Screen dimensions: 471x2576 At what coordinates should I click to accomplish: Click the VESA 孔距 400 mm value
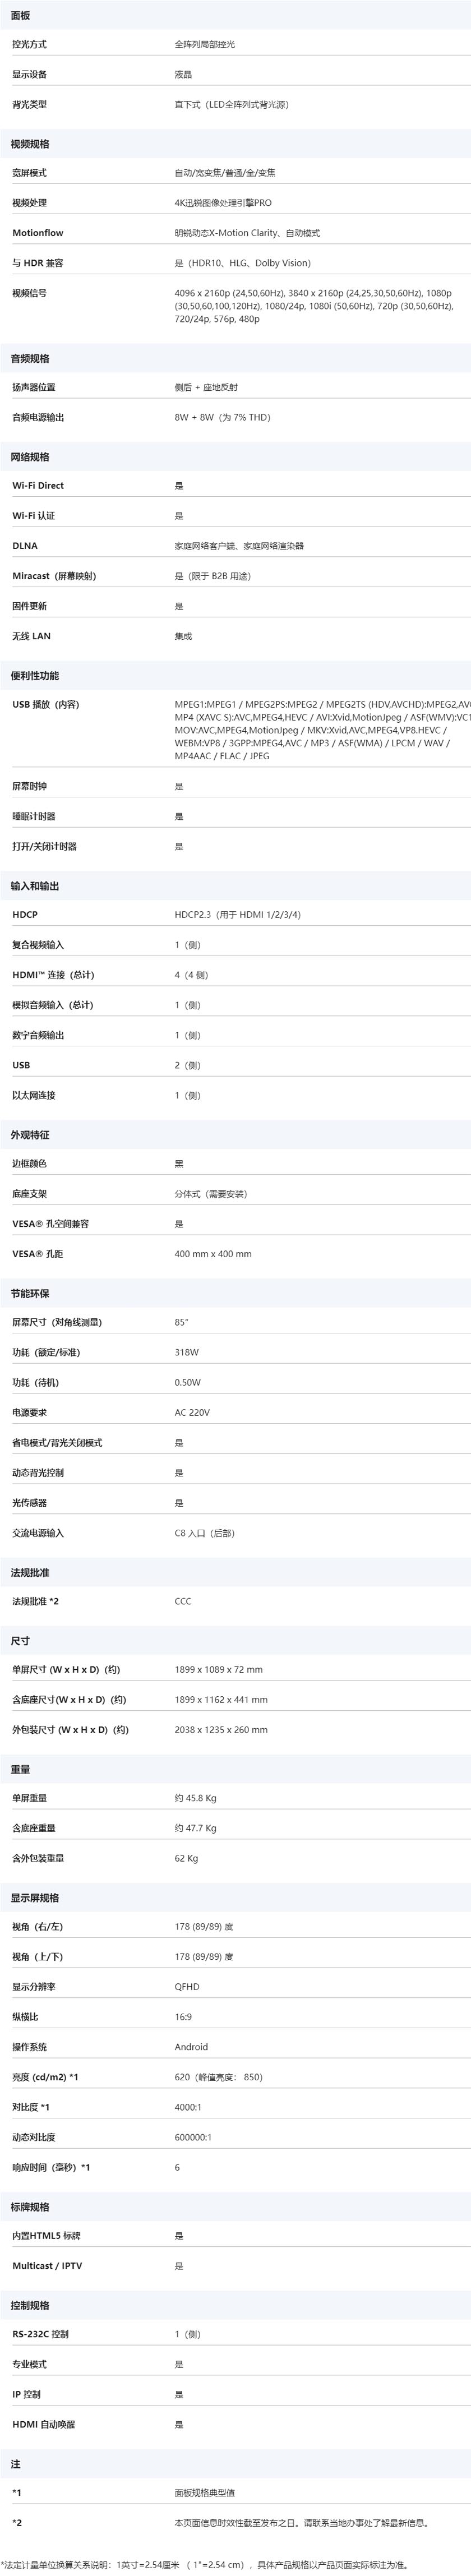(x=213, y=1254)
